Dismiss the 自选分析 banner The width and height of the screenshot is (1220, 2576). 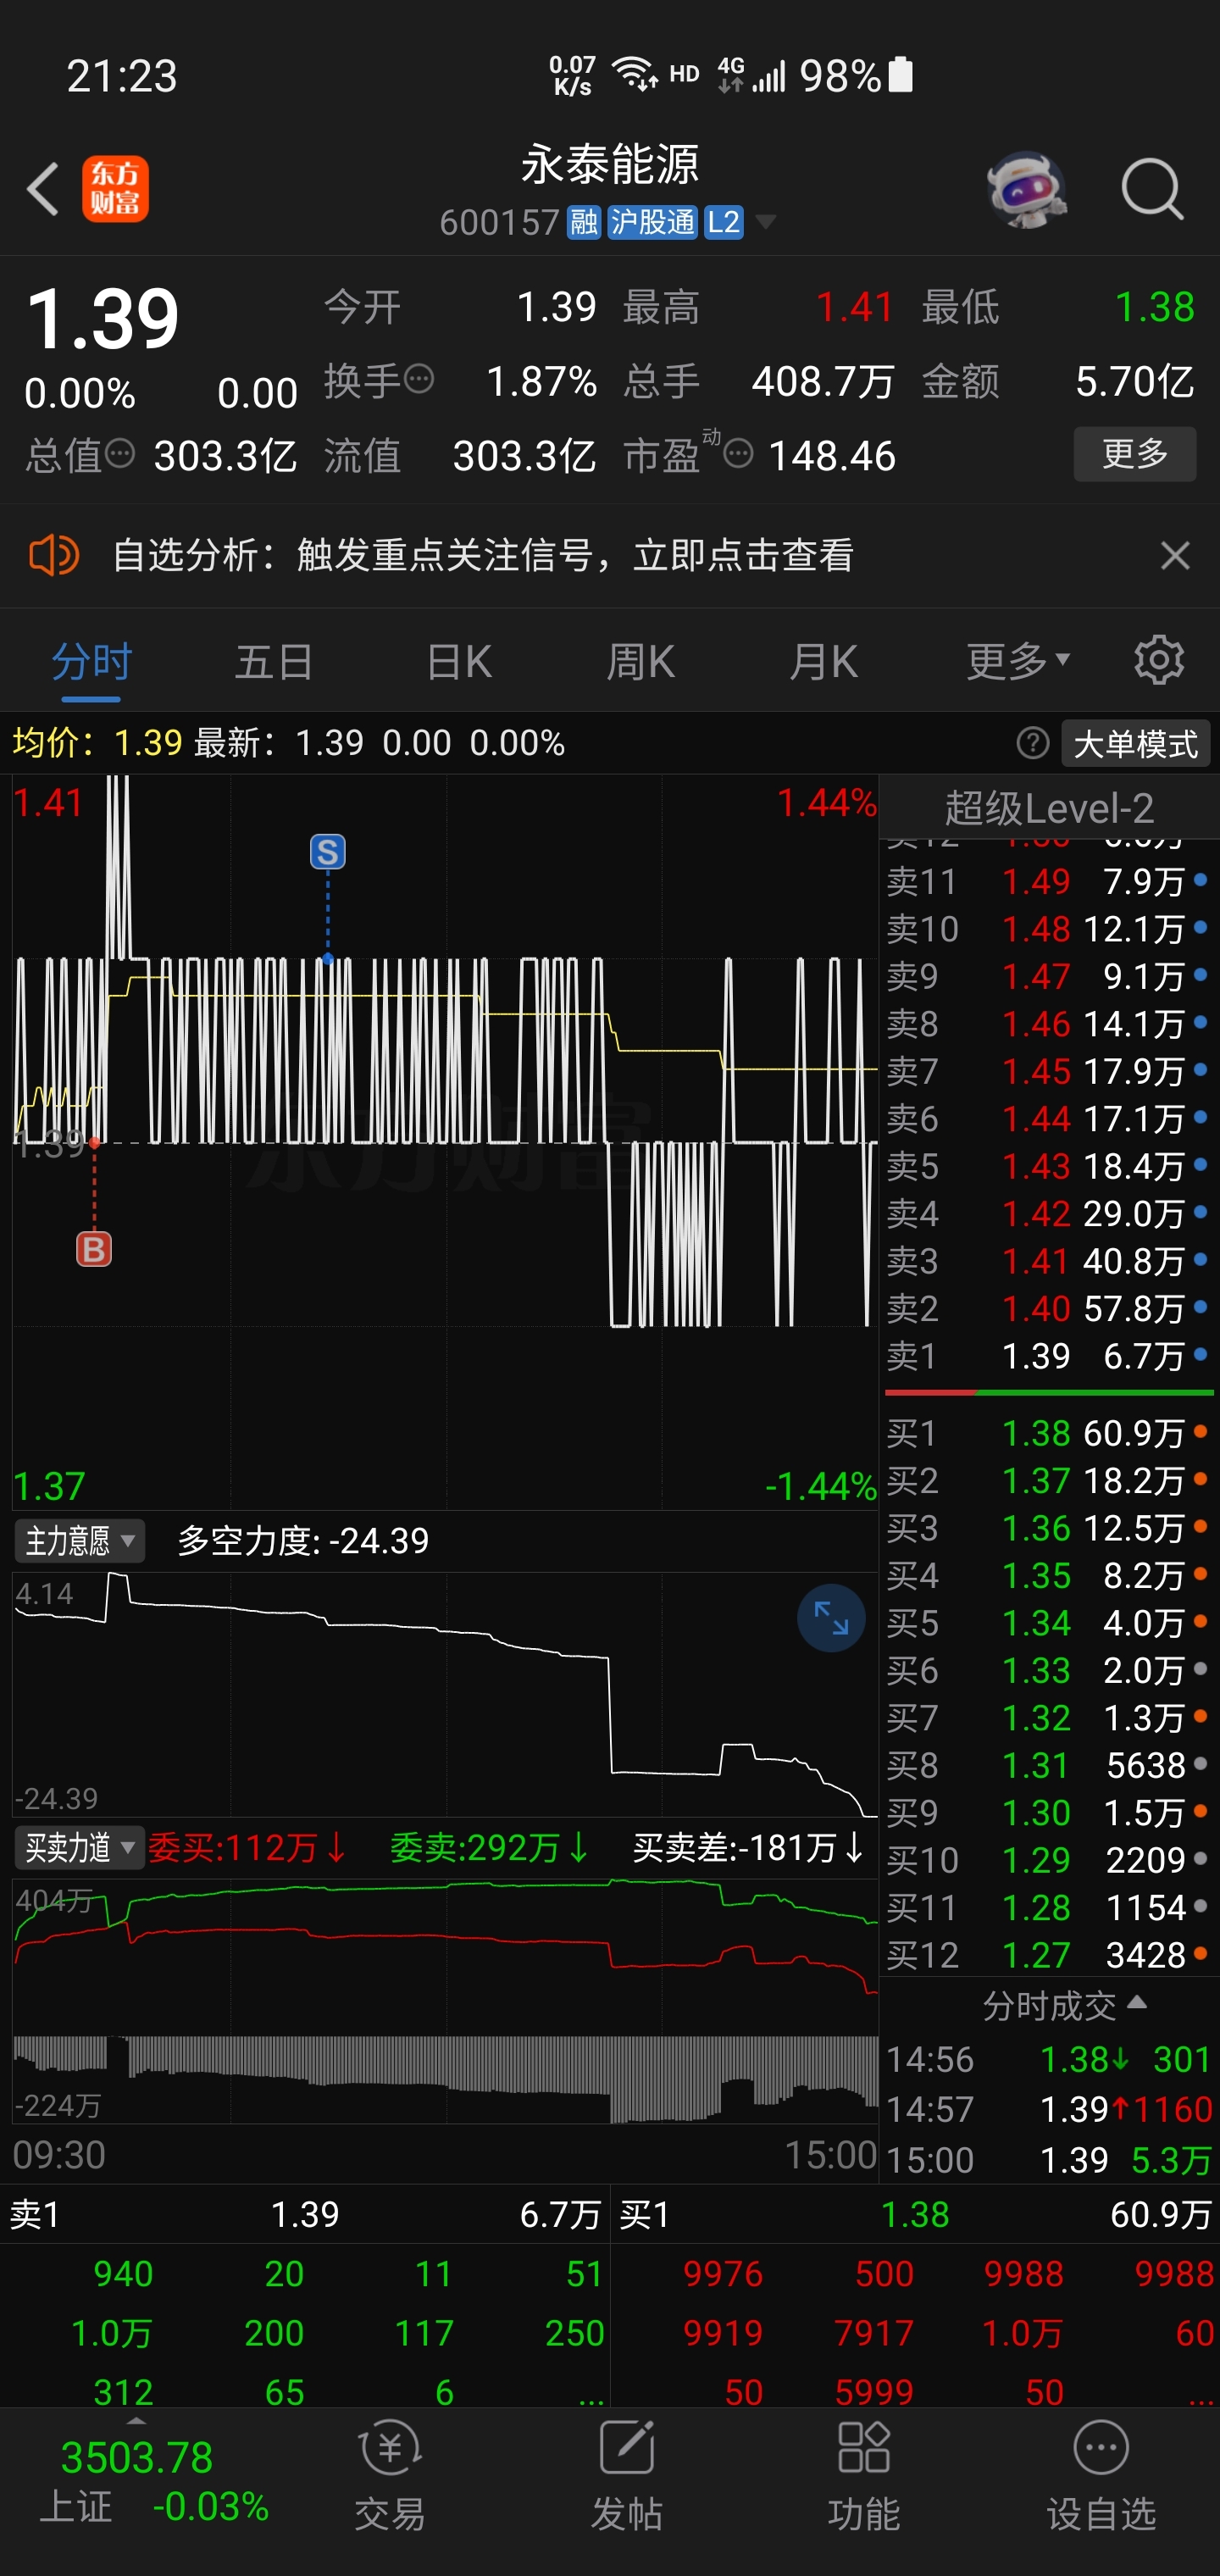point(1175,555)
